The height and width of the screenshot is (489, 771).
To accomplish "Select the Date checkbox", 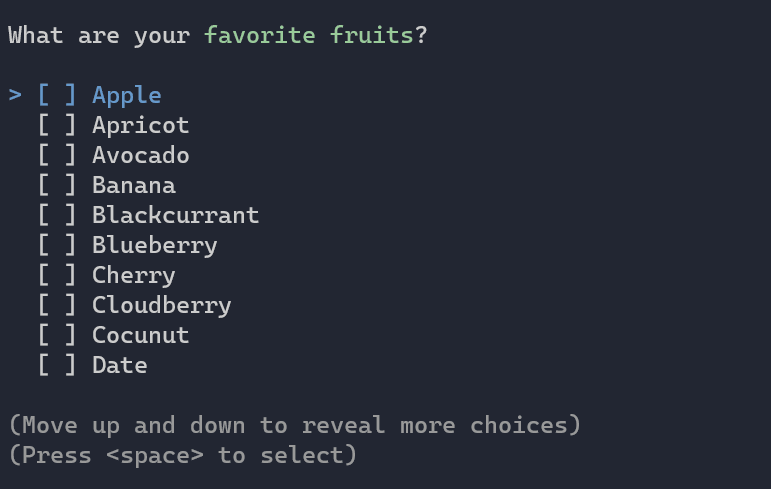I will coord(57,366).
